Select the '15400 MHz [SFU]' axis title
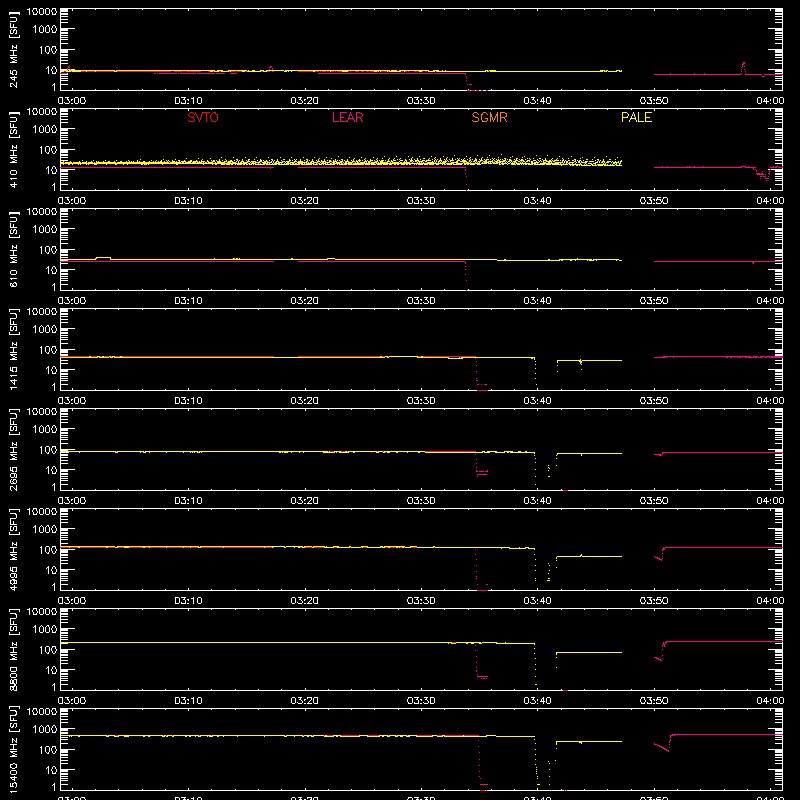 (x=14, y=750)
